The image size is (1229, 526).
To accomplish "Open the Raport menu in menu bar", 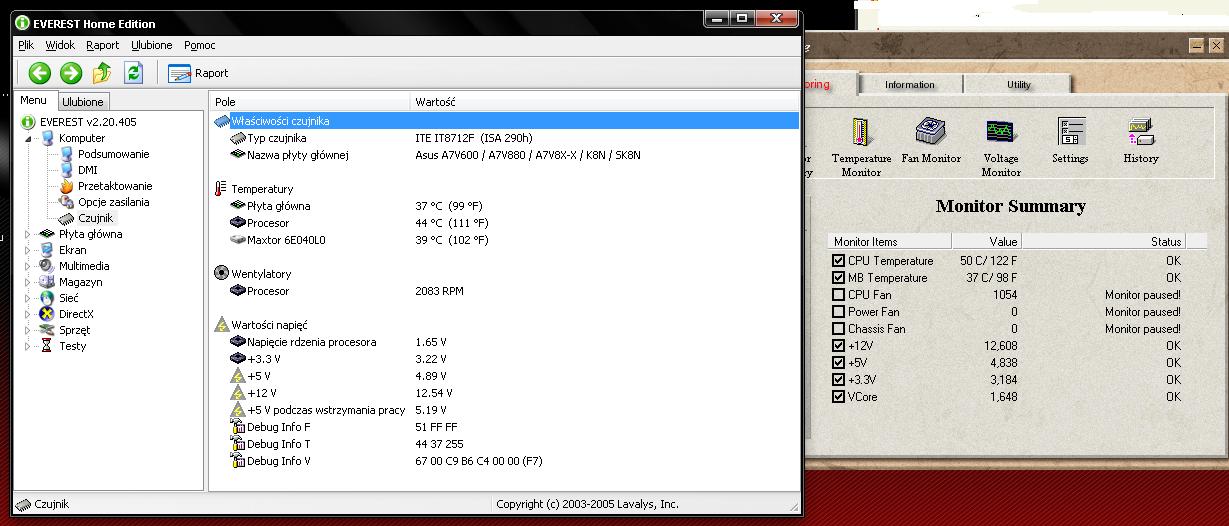I will pyautogui.click(x=103, y=45).
